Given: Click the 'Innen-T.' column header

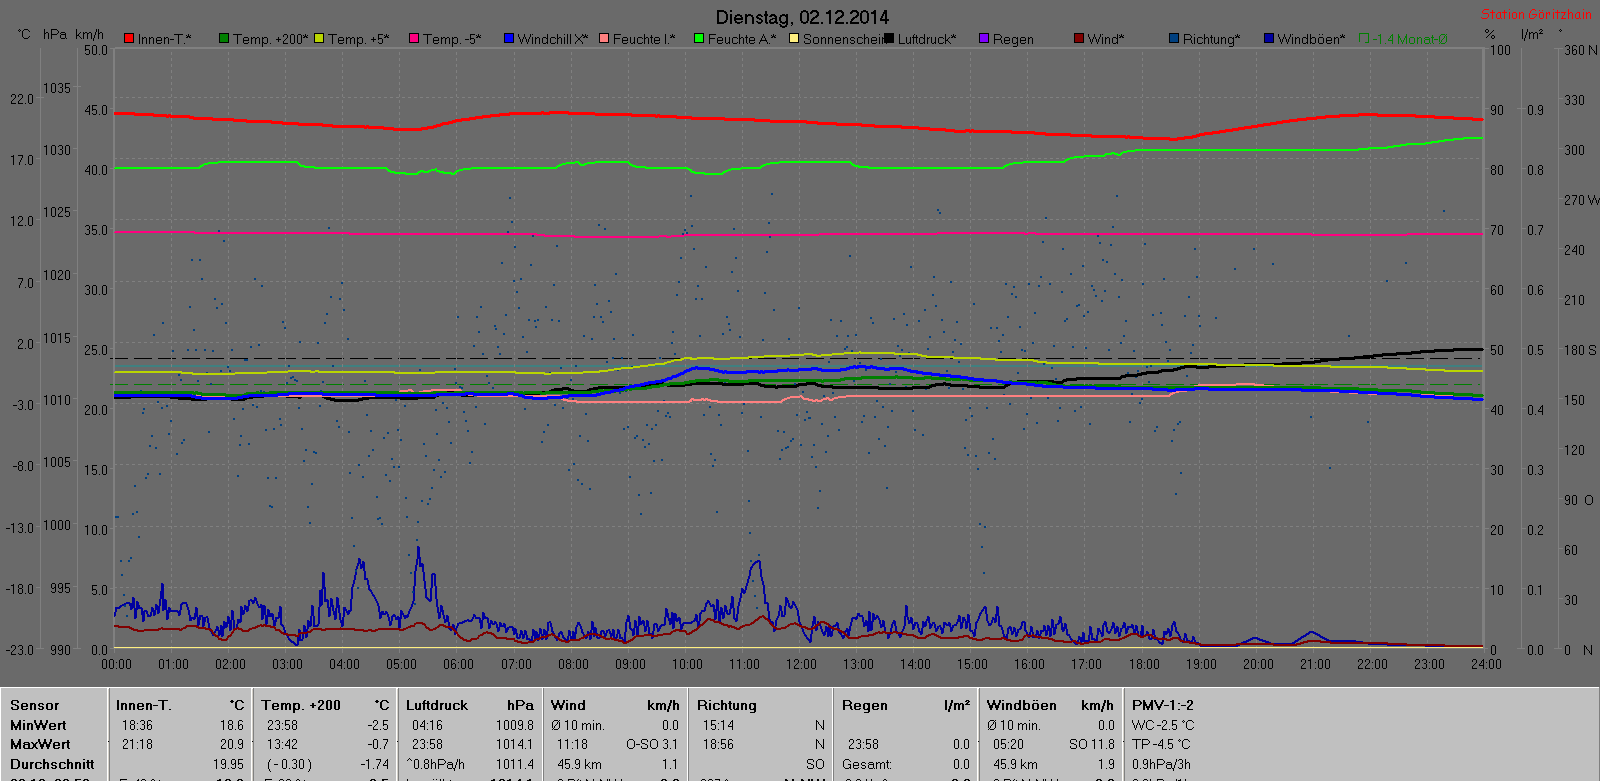Looking at the screenshot, I should [x=144, y=705].
